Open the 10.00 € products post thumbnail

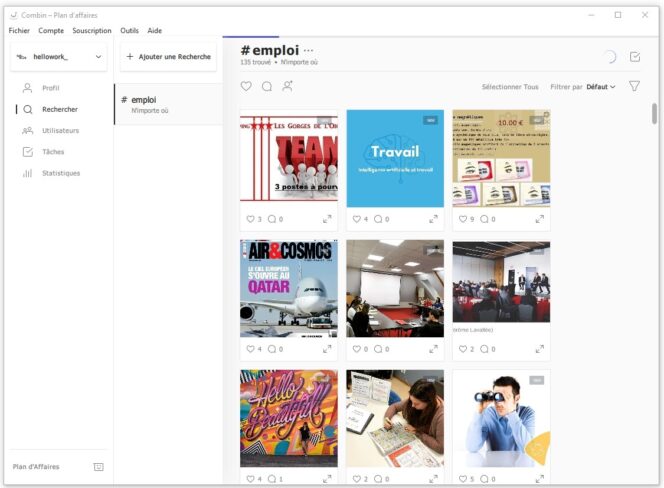(501, 158)
